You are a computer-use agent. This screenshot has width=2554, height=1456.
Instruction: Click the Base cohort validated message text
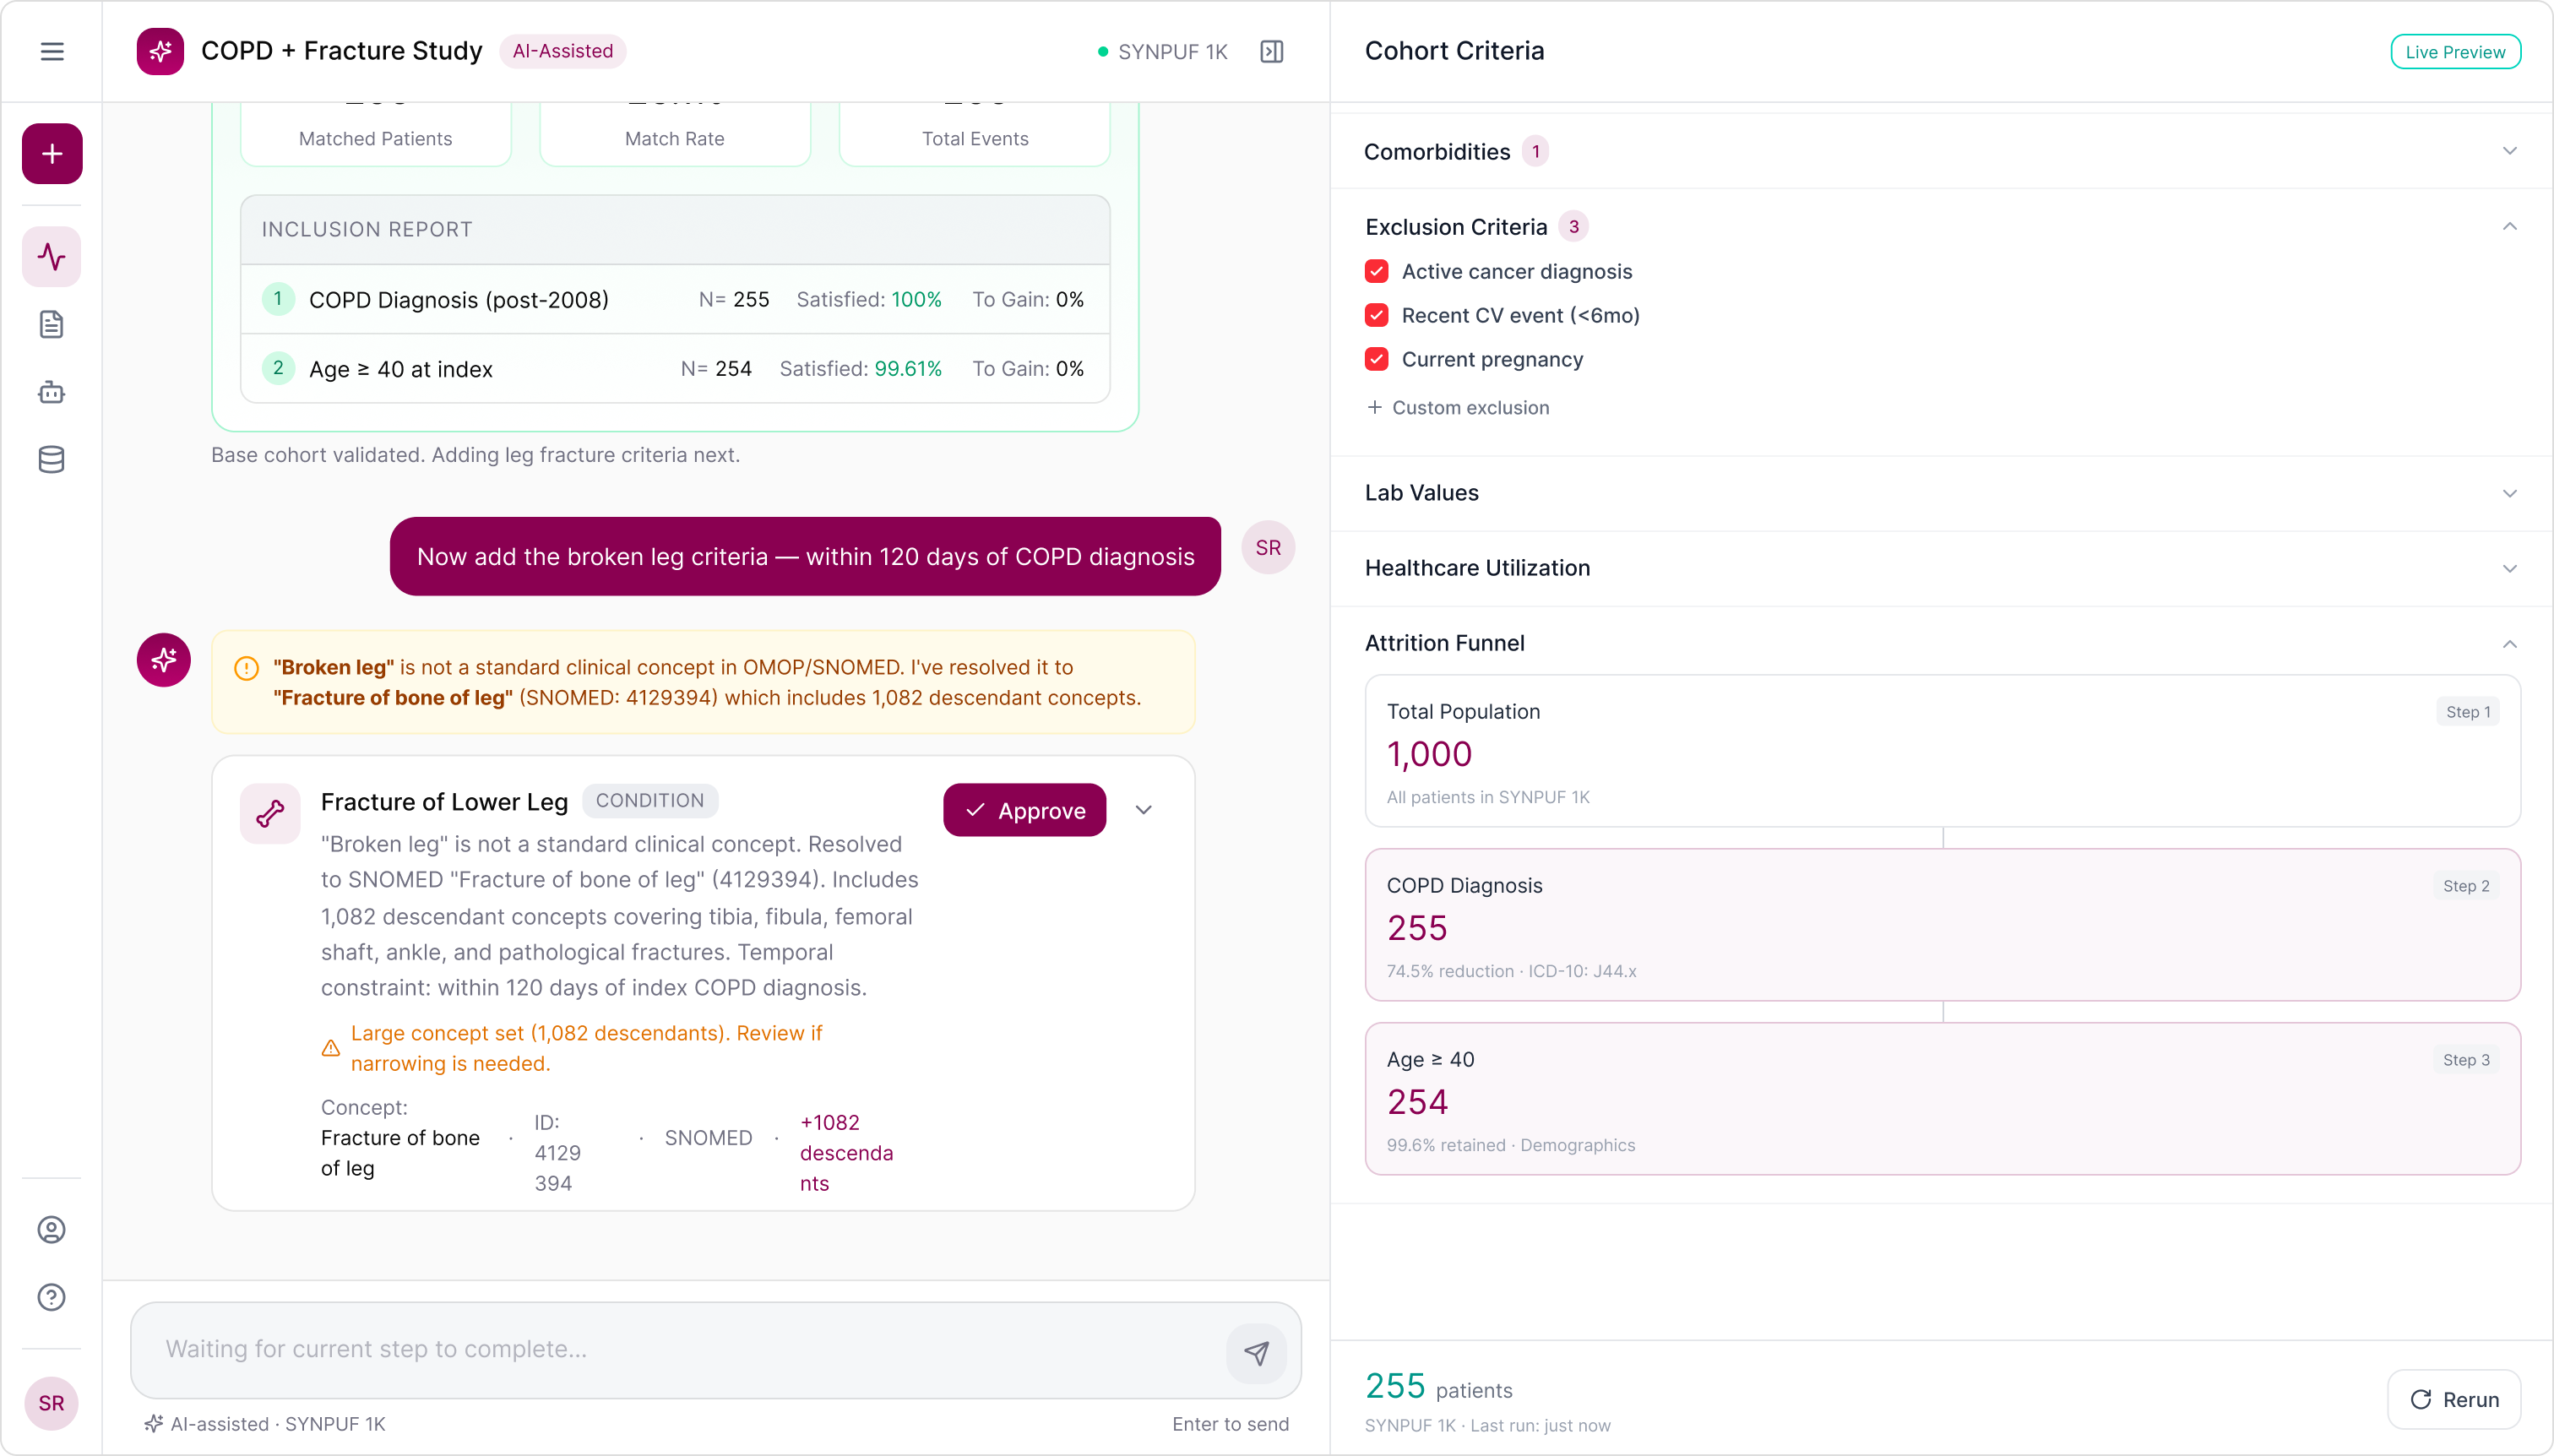(476, 455)
